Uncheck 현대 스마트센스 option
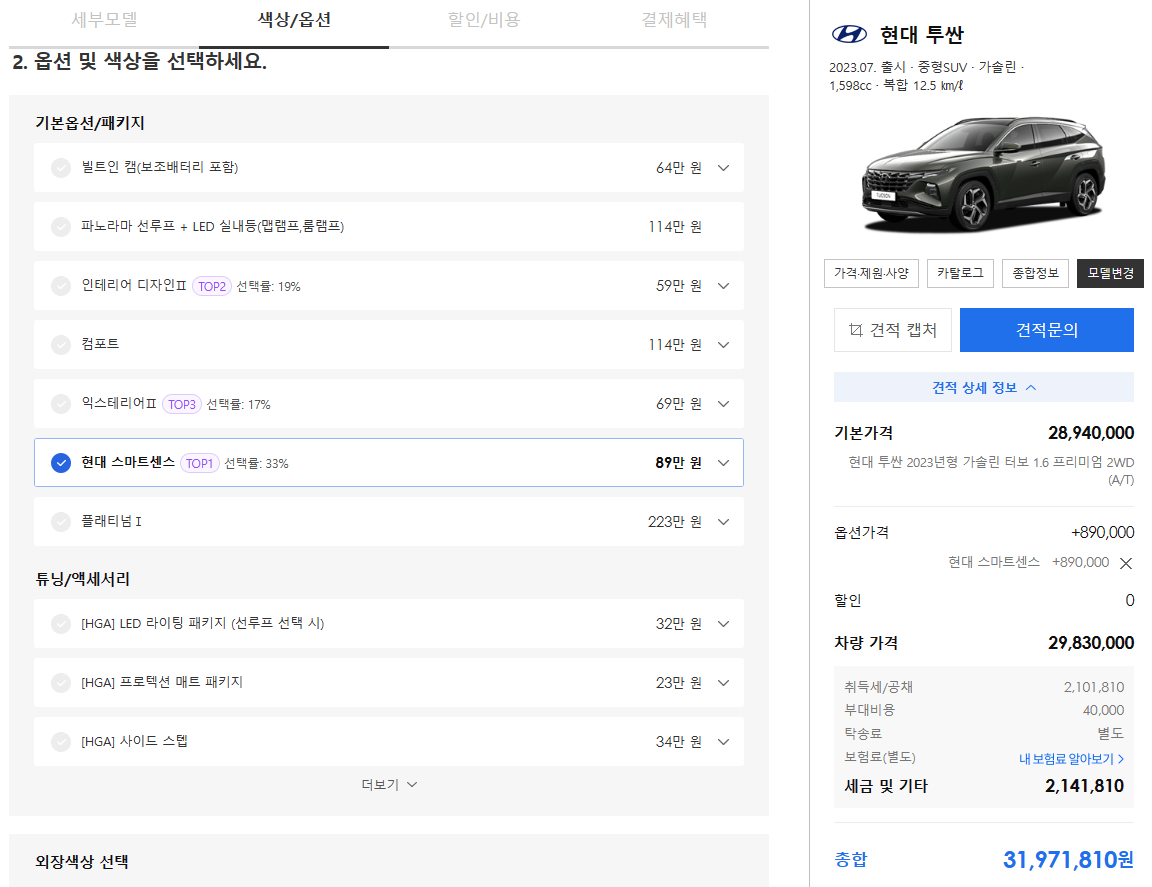 coord(61,462)
